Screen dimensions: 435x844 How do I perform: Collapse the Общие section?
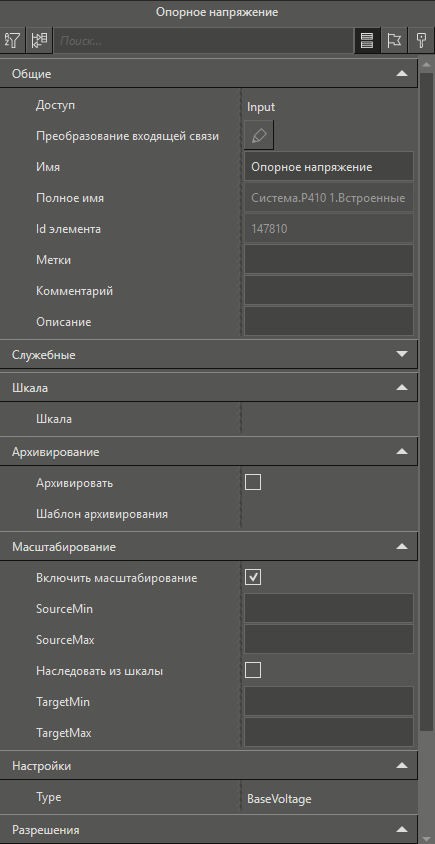pyautogui.click(x=402, y=74)
